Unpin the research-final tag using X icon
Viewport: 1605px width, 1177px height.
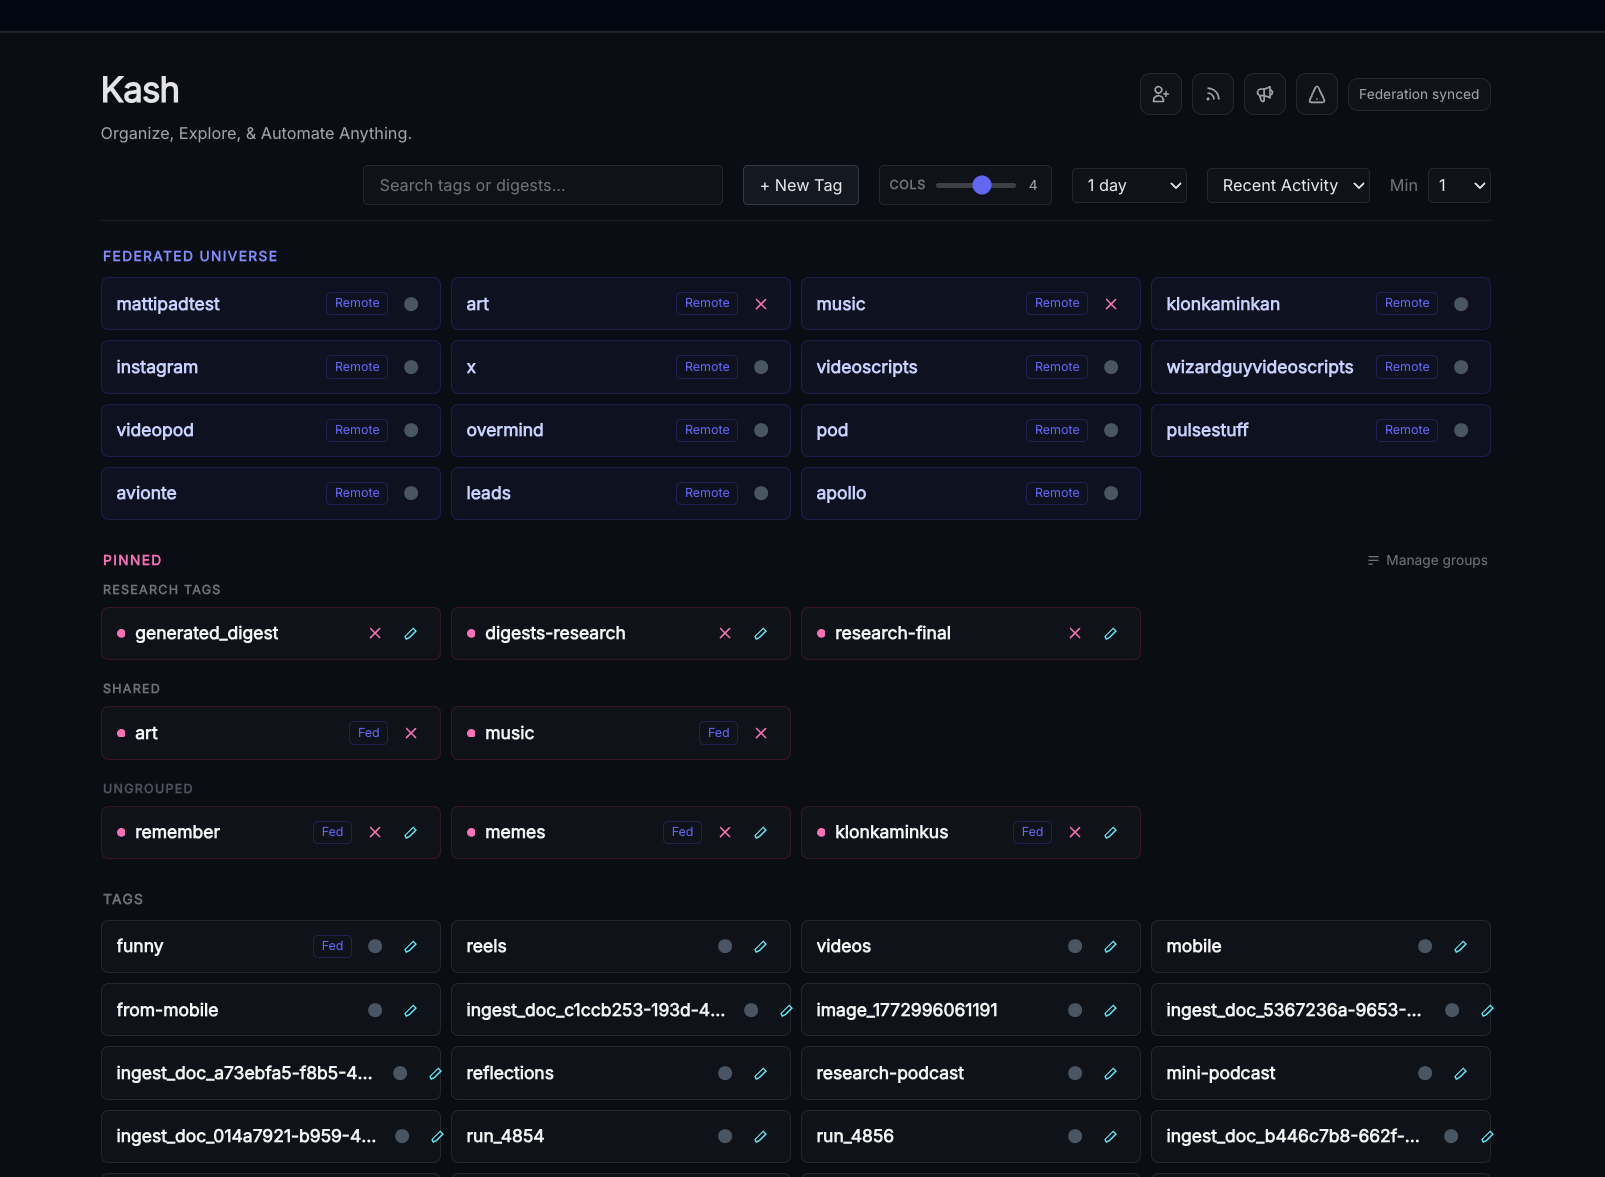(1075, 633)
